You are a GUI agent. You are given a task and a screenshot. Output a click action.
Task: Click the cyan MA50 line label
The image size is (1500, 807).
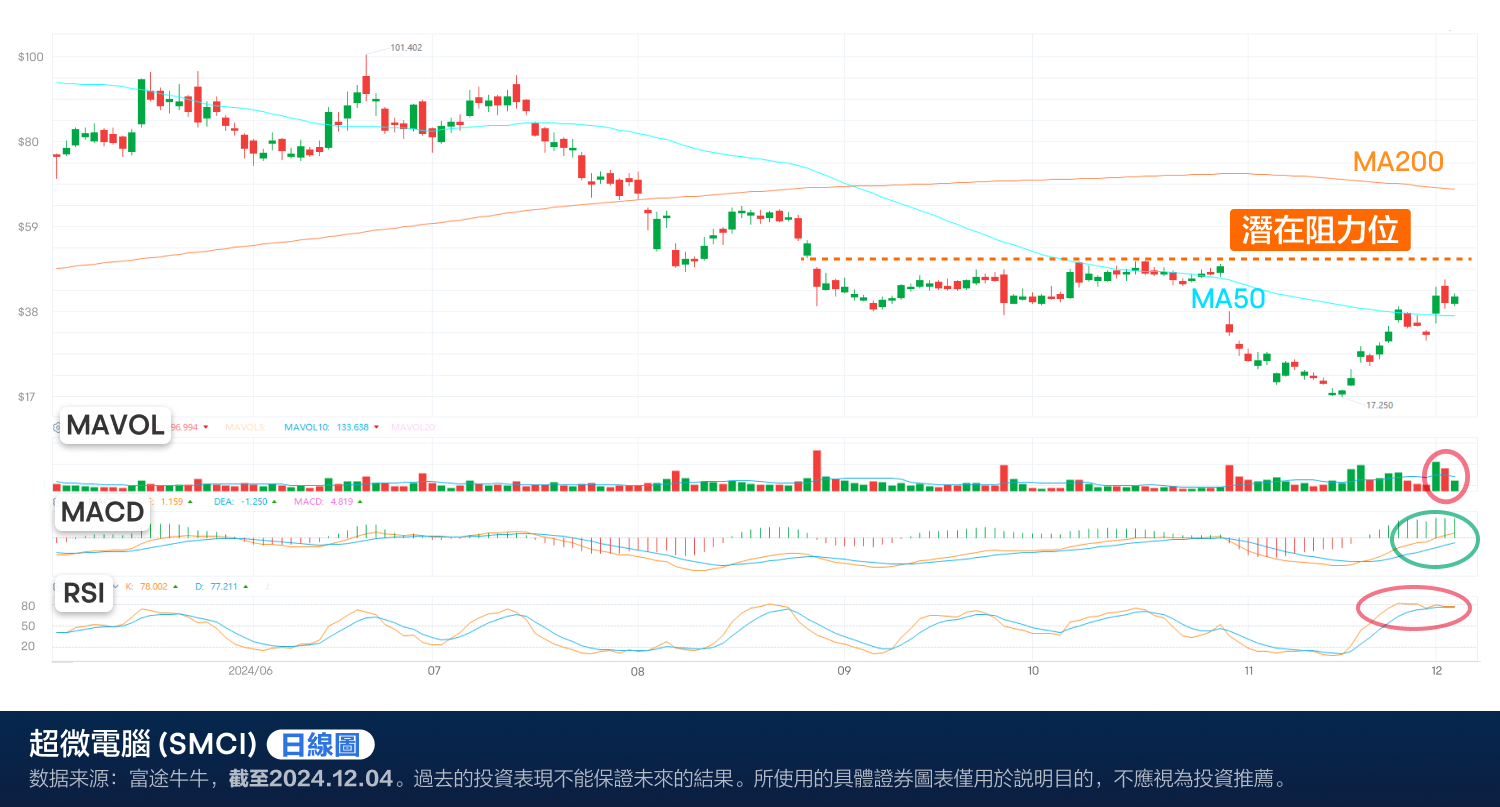click(x=1227, y=298)
